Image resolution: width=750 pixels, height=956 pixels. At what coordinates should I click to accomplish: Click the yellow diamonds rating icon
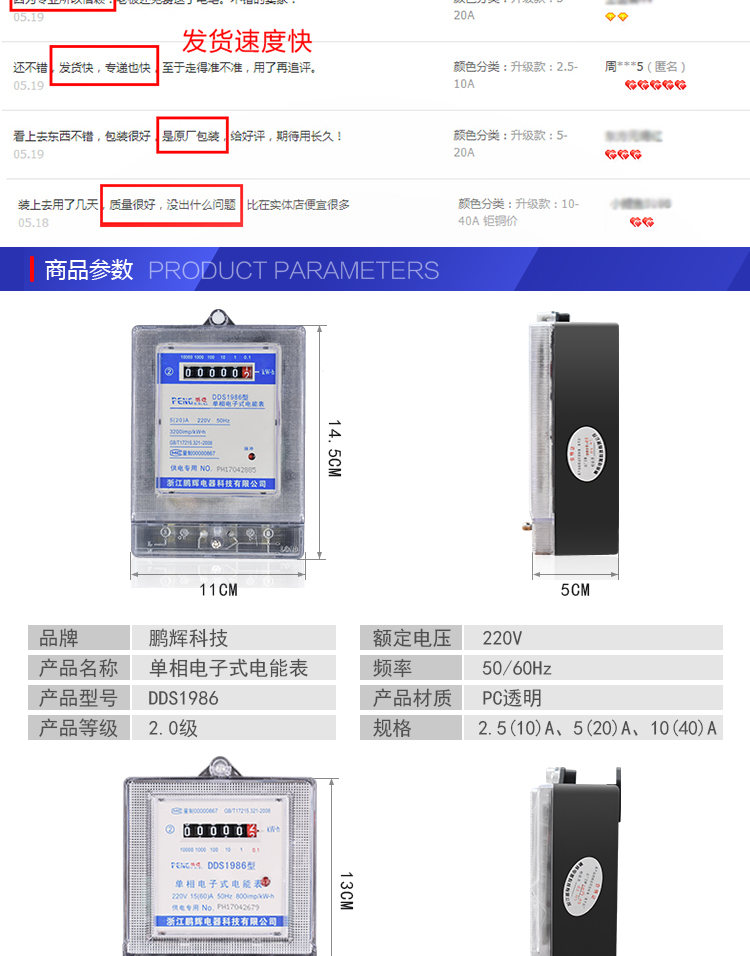(616, 16)
